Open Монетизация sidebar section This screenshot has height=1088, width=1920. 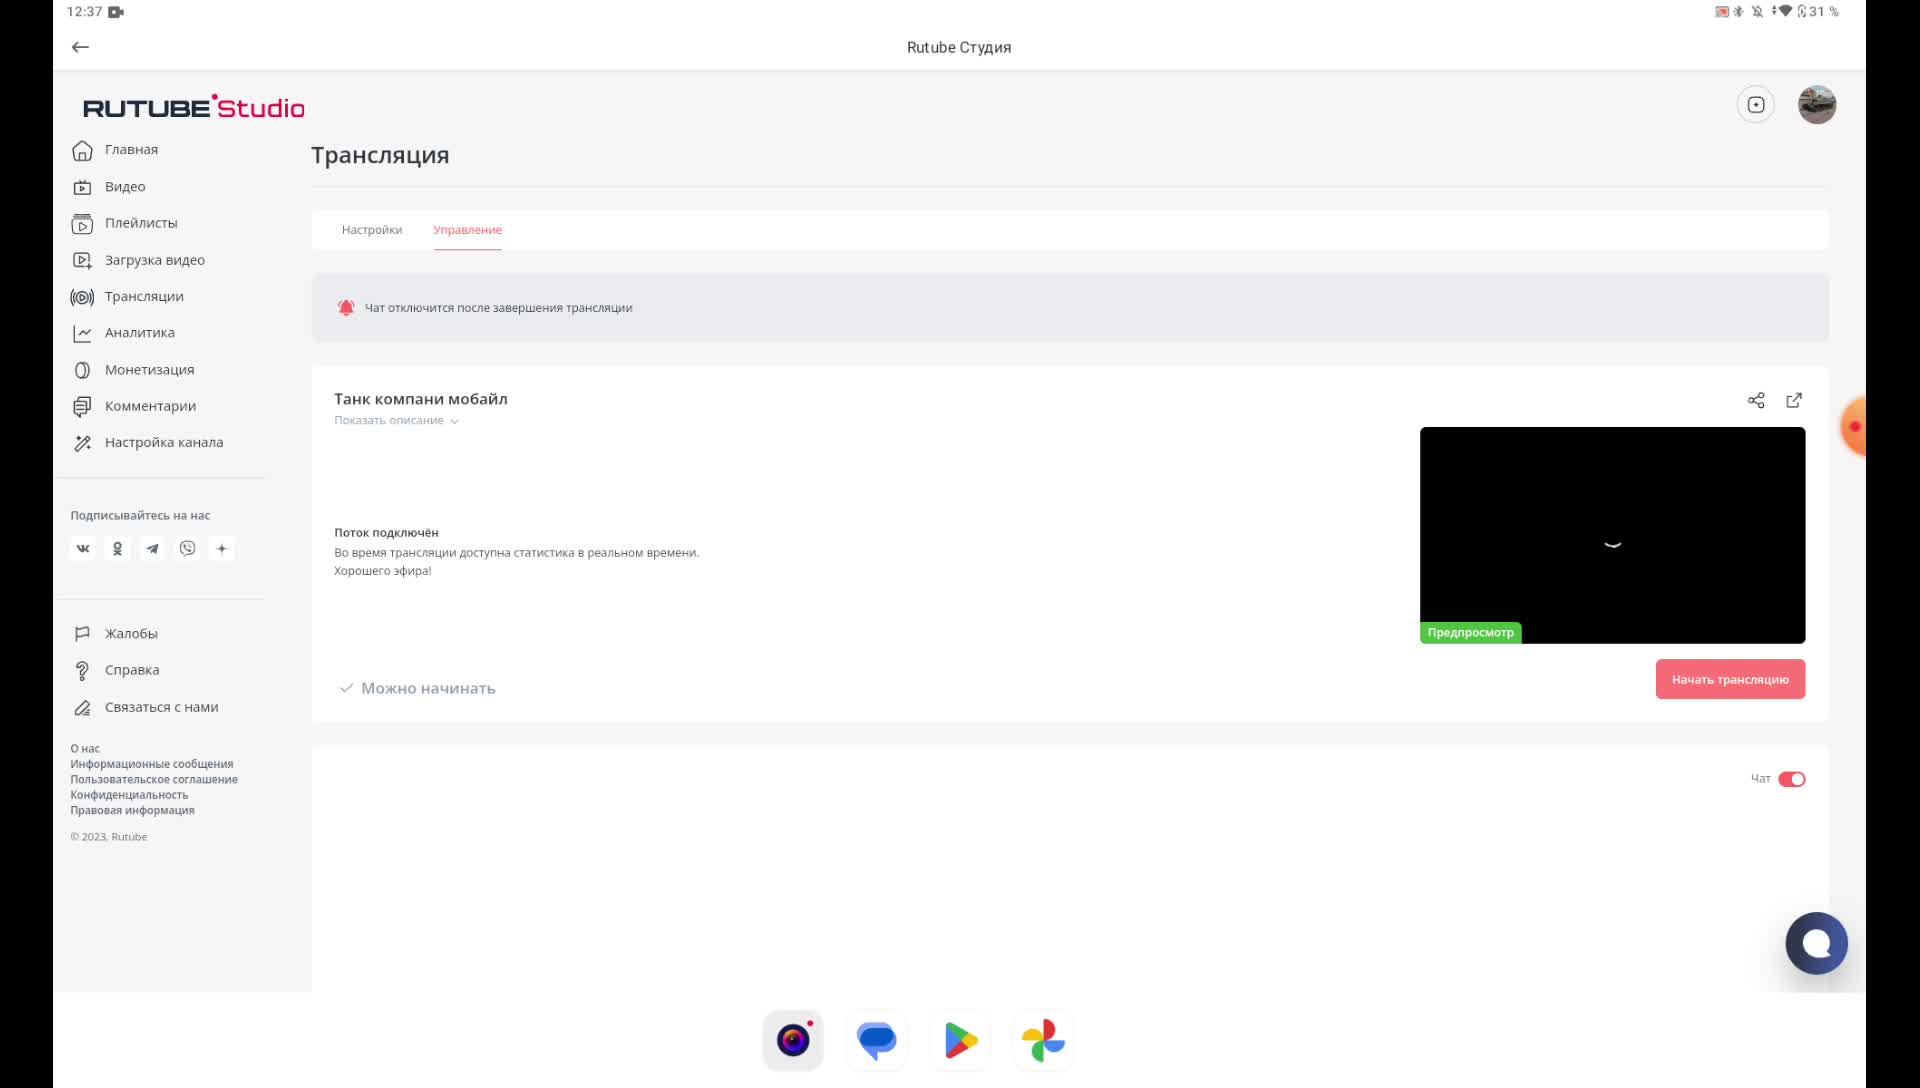point(149,370)
